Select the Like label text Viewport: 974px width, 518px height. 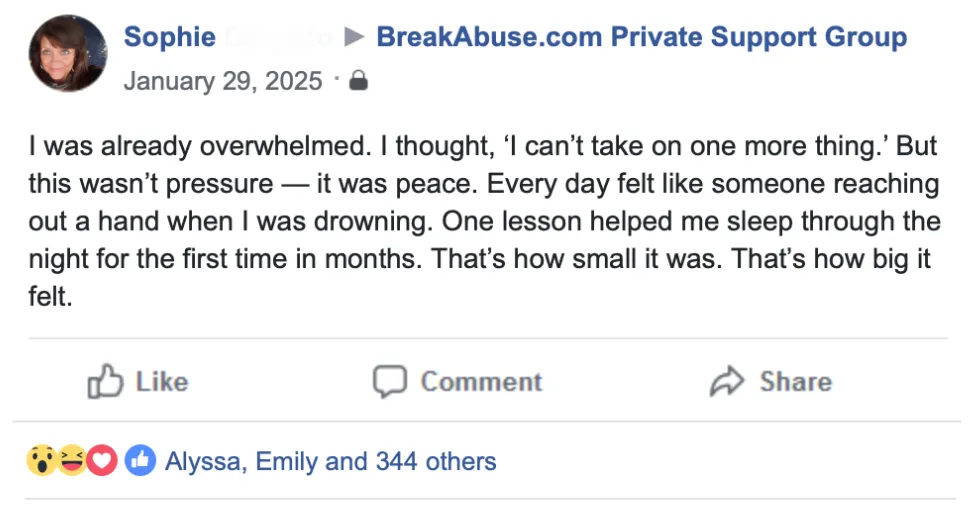pos(162,381)
